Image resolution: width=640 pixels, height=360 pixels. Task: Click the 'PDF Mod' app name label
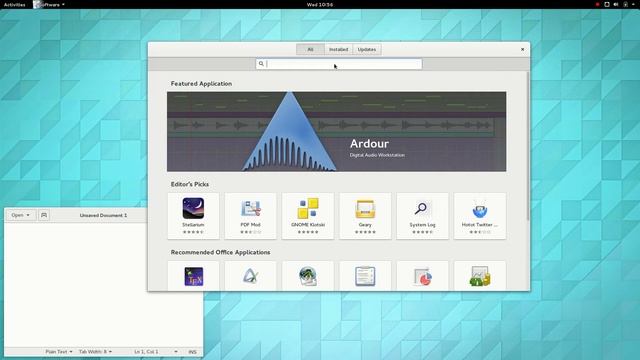(251, 224)
